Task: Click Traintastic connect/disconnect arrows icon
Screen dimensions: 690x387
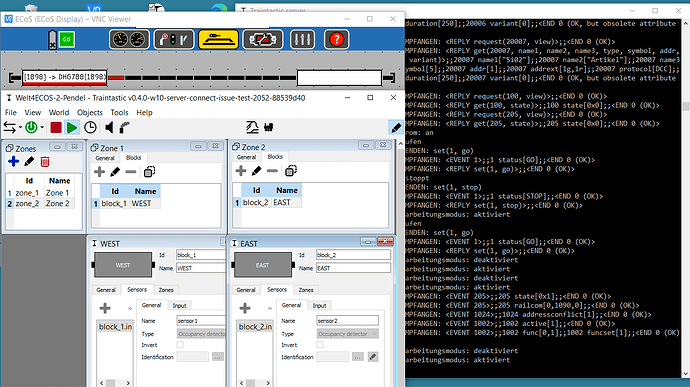Action: point(9,128)
